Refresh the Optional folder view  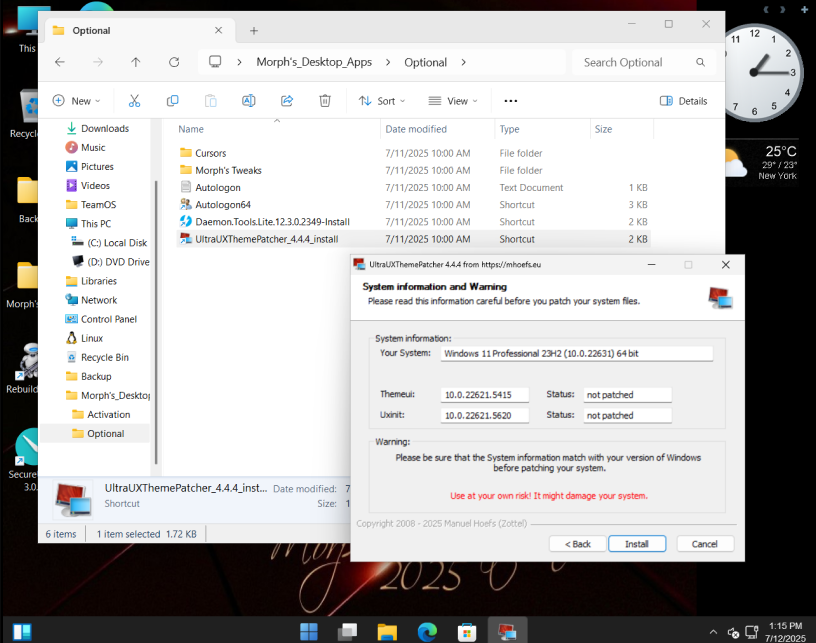174,62
